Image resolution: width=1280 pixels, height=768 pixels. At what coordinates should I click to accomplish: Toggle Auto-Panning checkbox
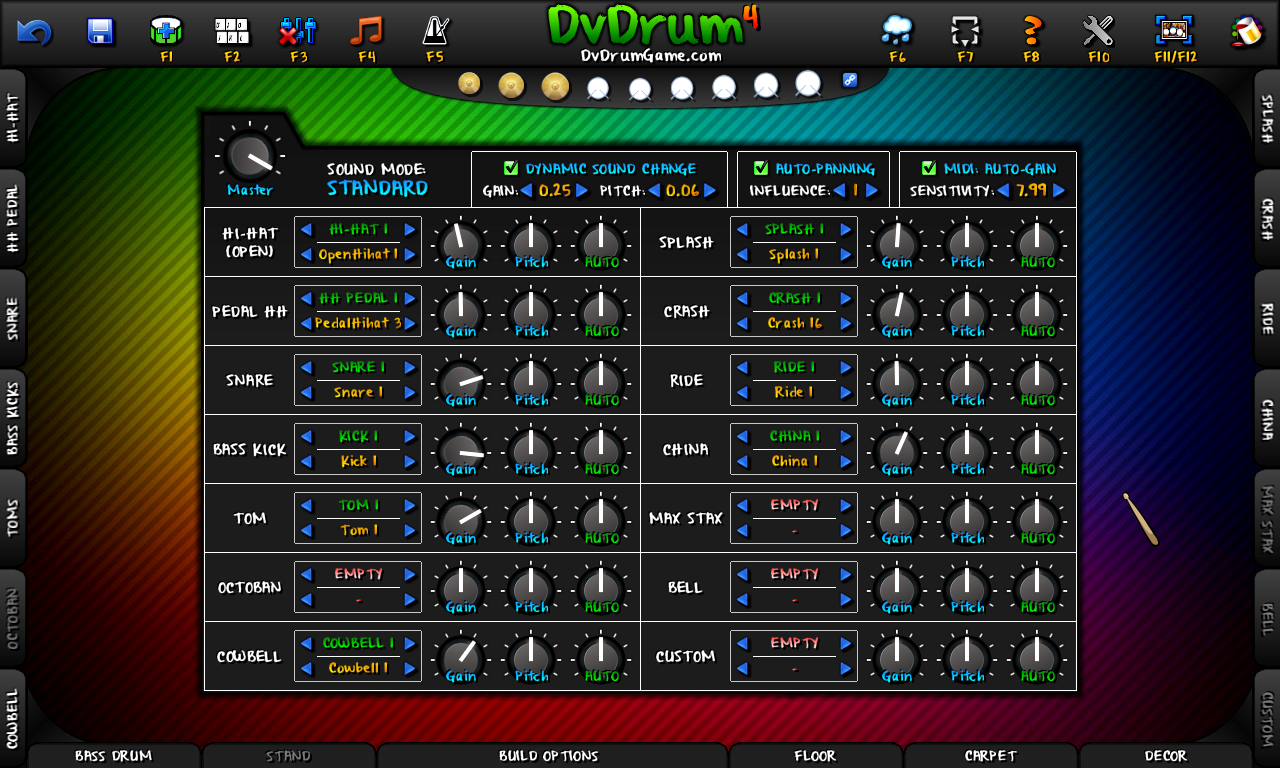(761, 168)
